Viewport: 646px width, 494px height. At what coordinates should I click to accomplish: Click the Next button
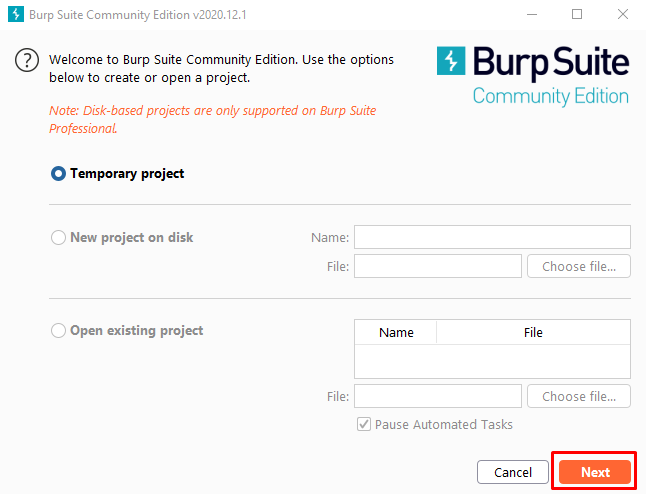point(595,472)
